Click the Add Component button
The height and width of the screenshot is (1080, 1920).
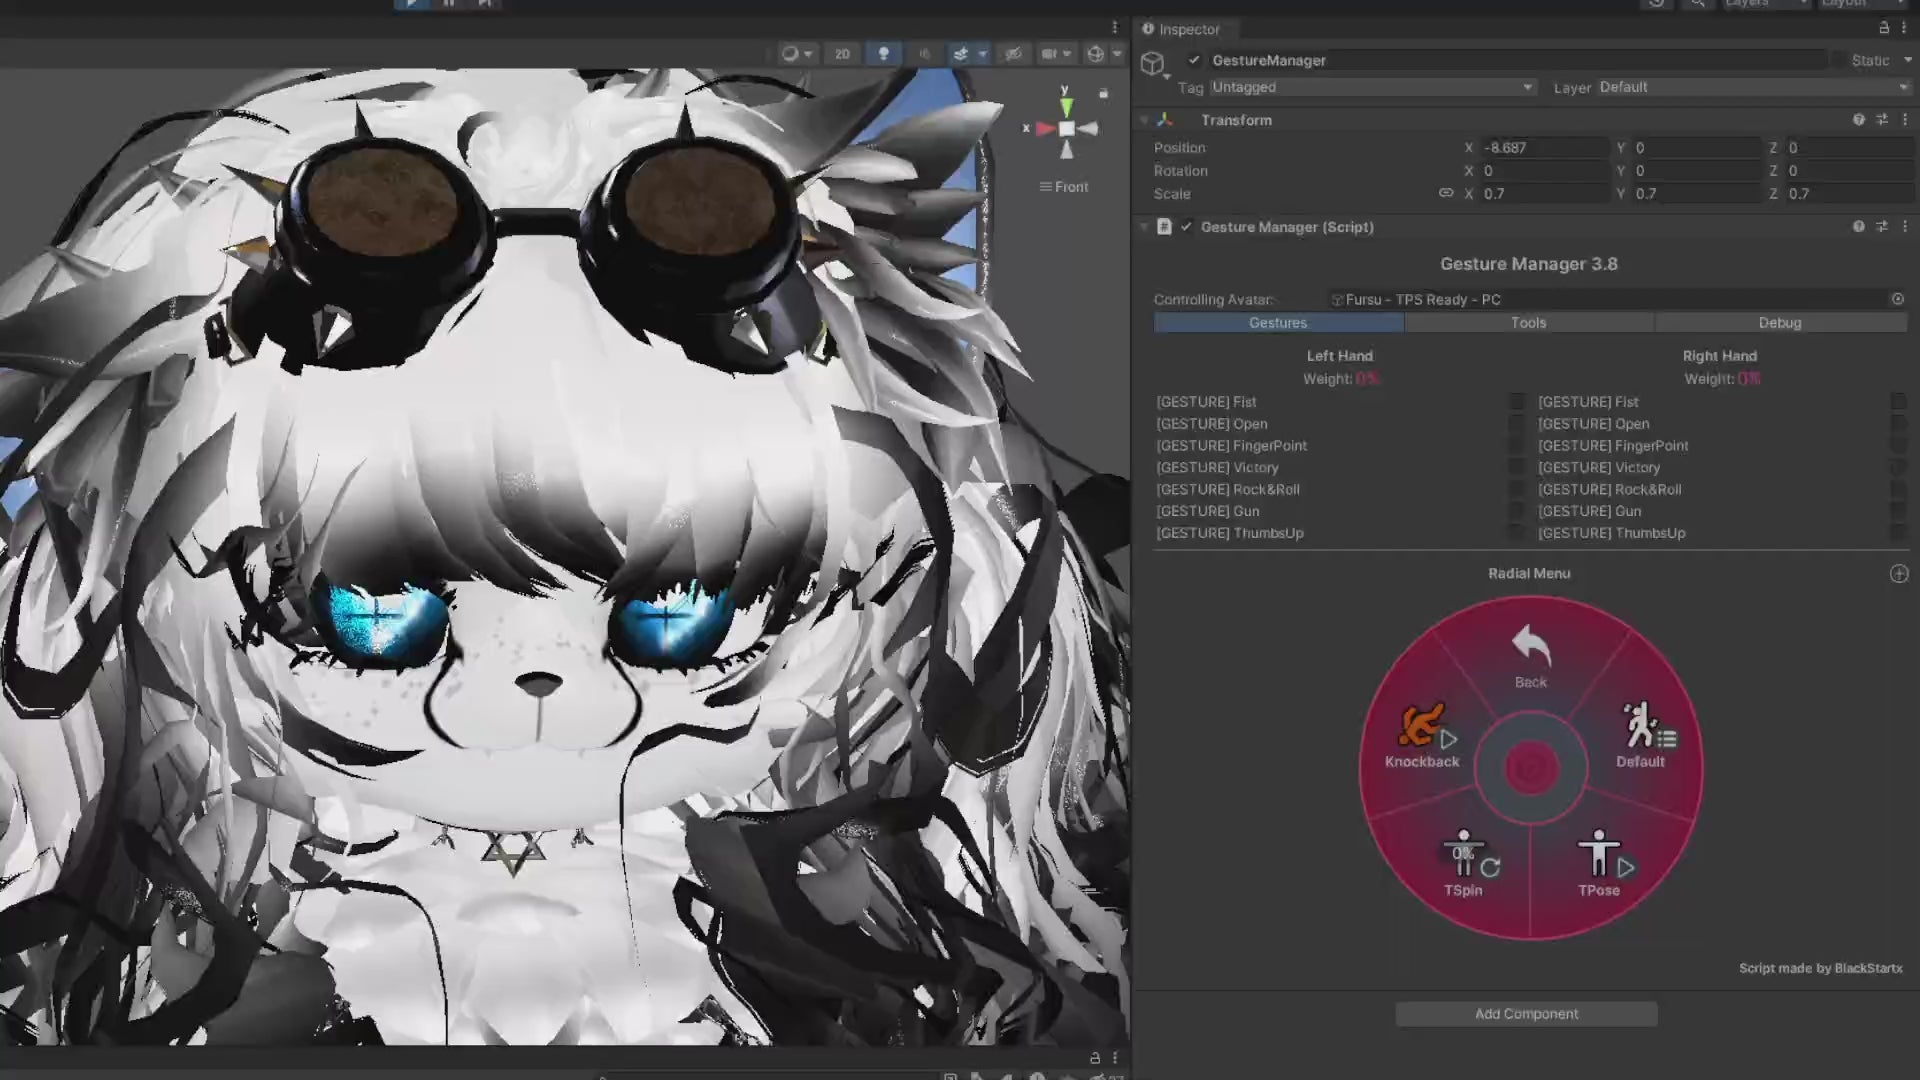(x=1526, y=1014)
